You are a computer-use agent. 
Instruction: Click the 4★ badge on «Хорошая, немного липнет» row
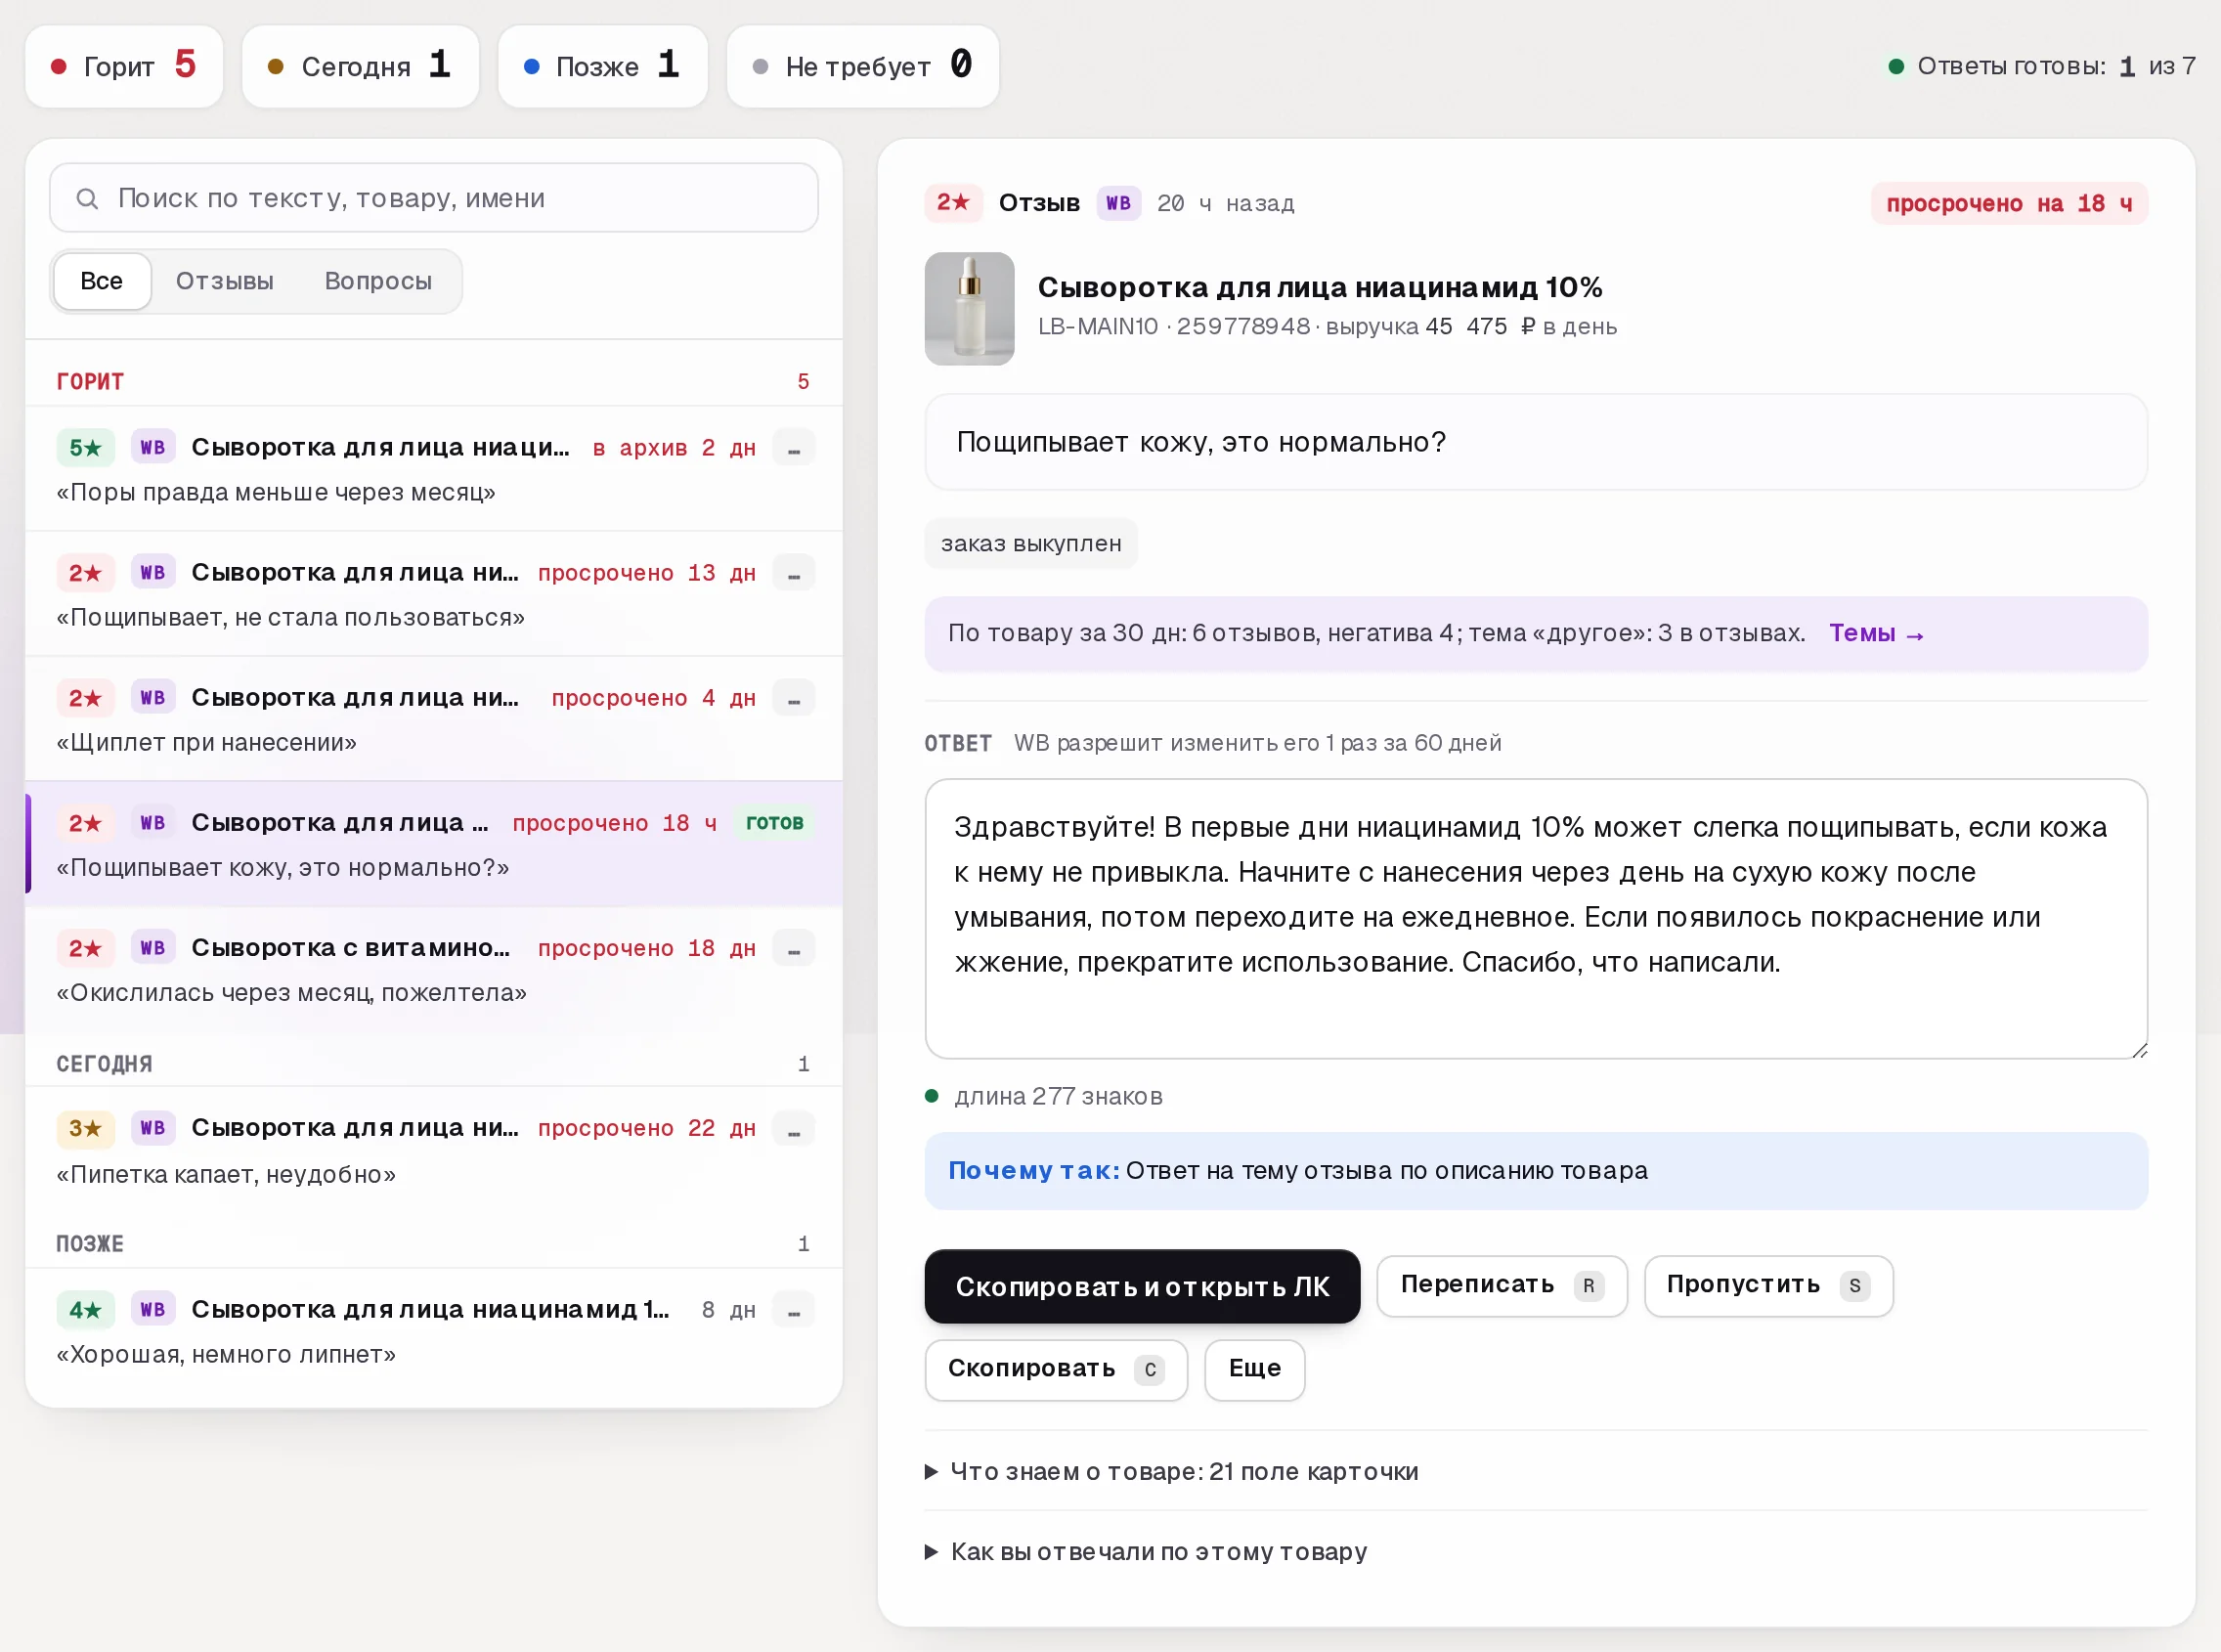[85, 1310]
